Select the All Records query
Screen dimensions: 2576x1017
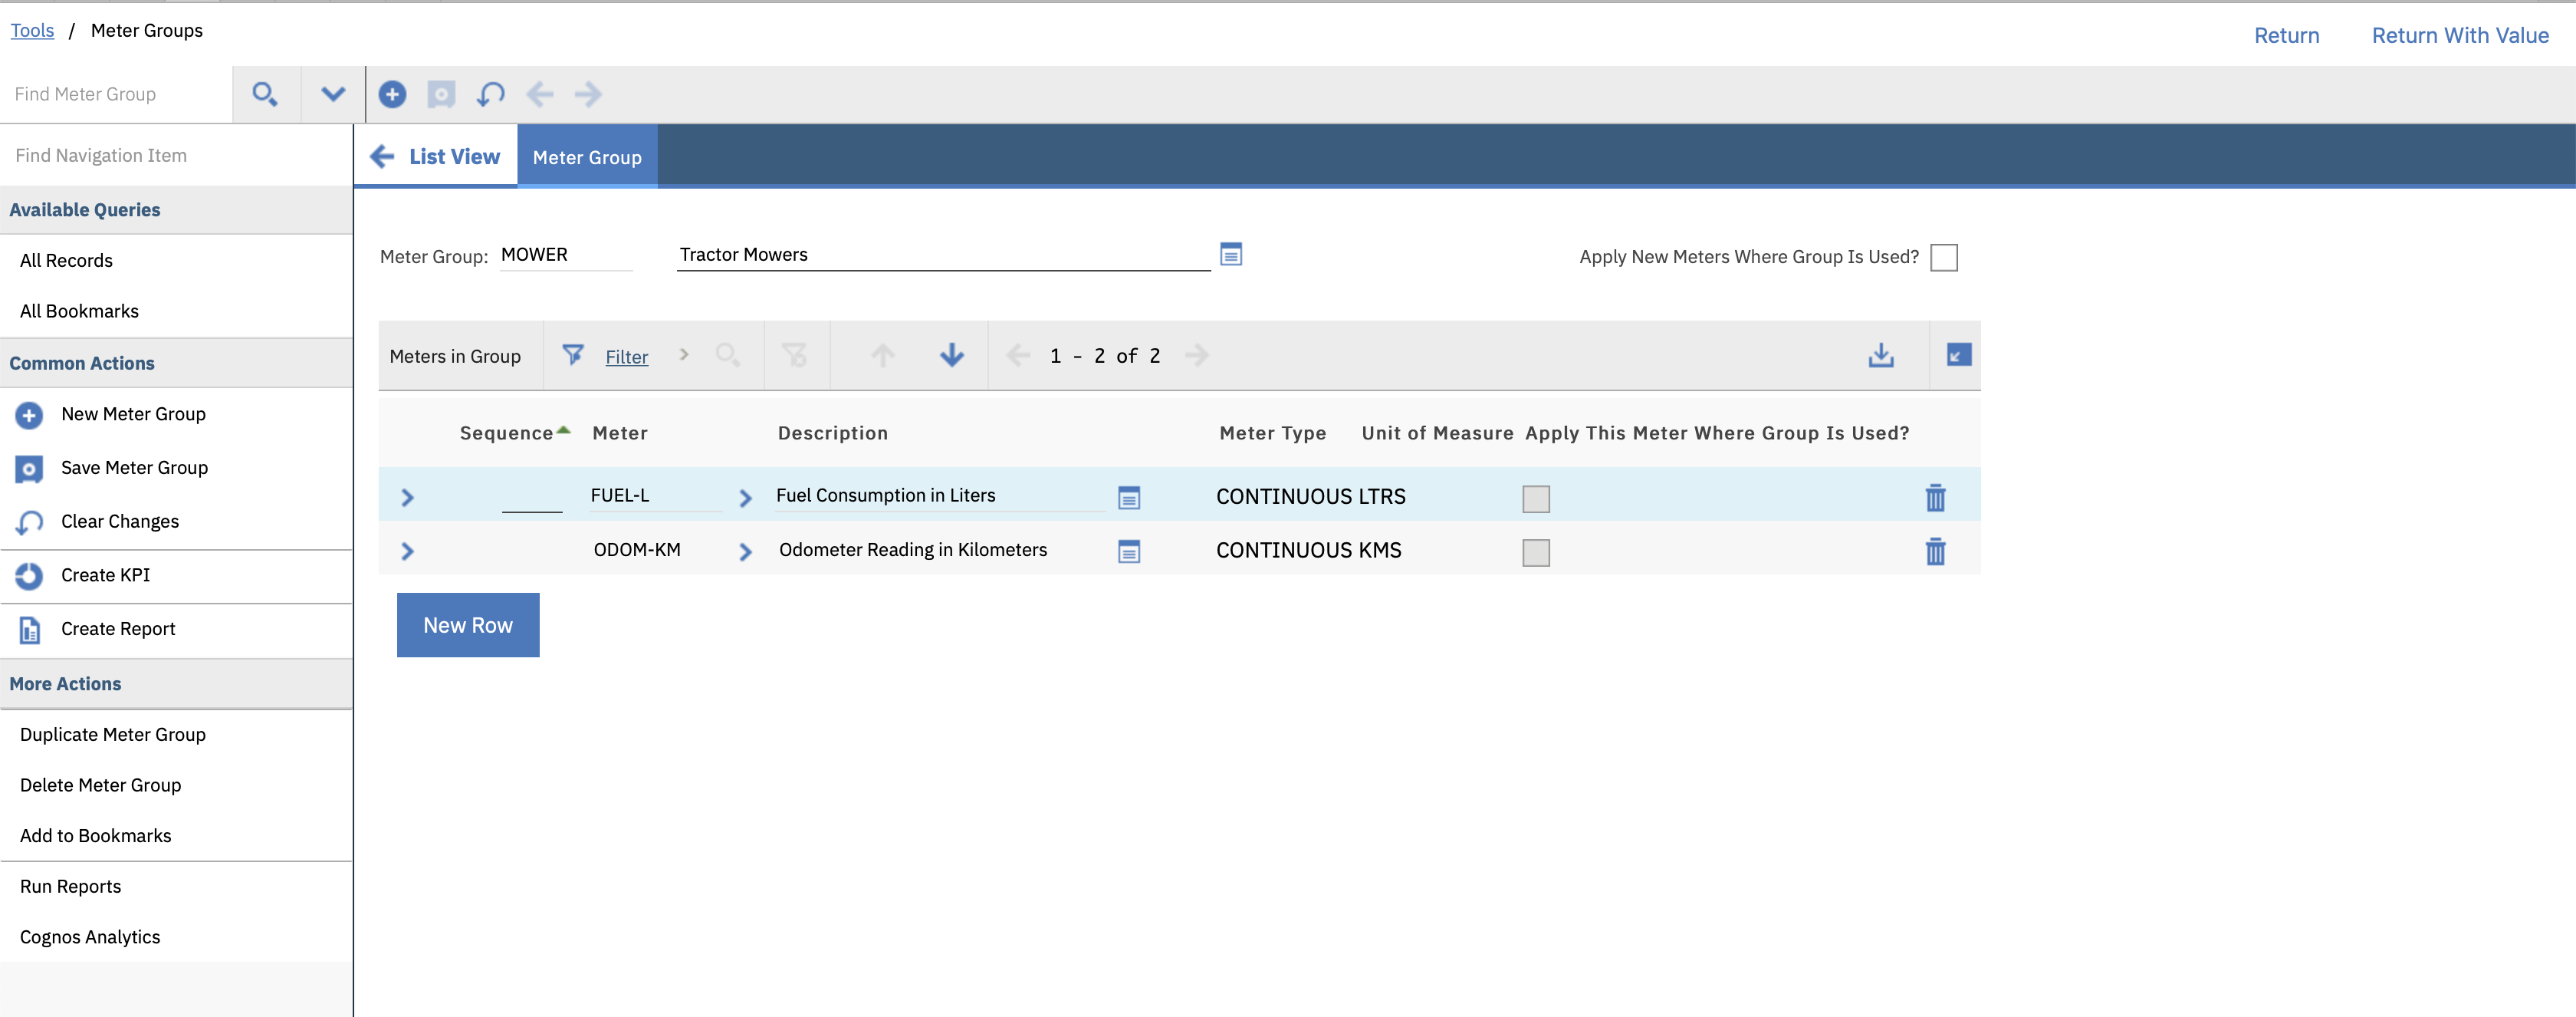tap(66, 260)
